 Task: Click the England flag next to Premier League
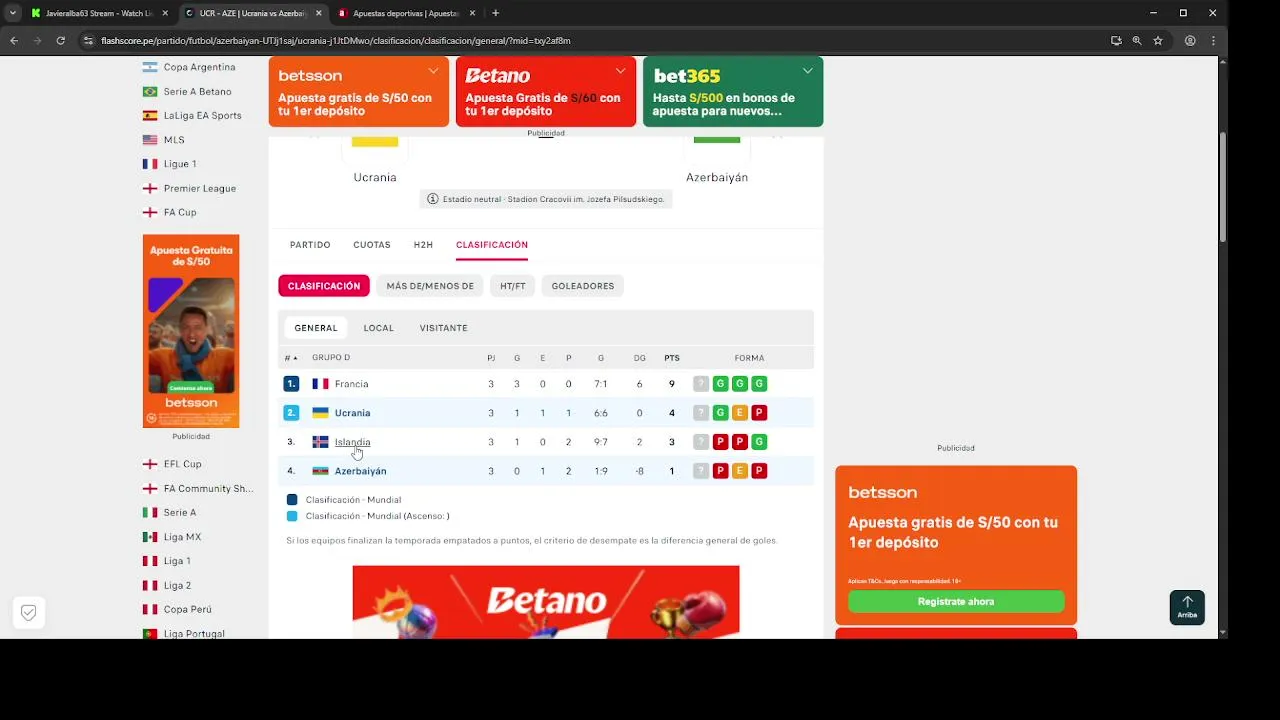[x=150, y=188]
